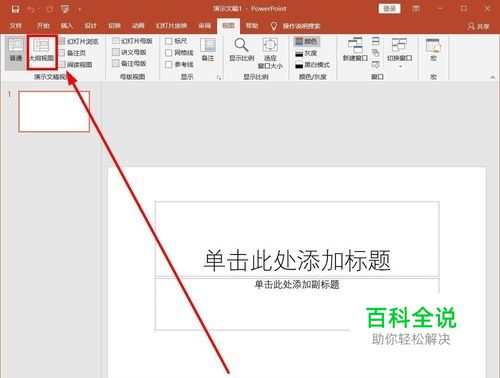Open 幻灯片母版 slide master
500x378 pixels.
tap(132, 41)
